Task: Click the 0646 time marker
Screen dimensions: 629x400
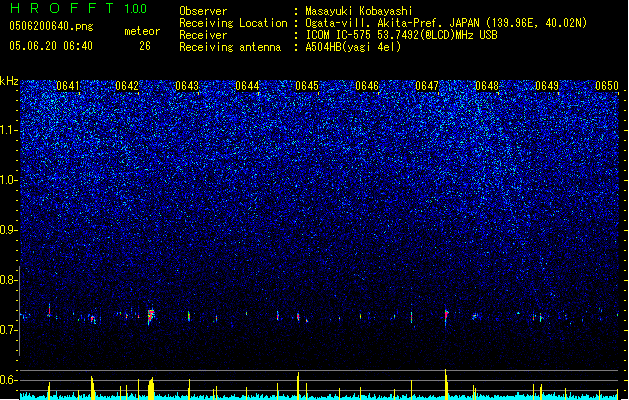Action: (367, 86)
